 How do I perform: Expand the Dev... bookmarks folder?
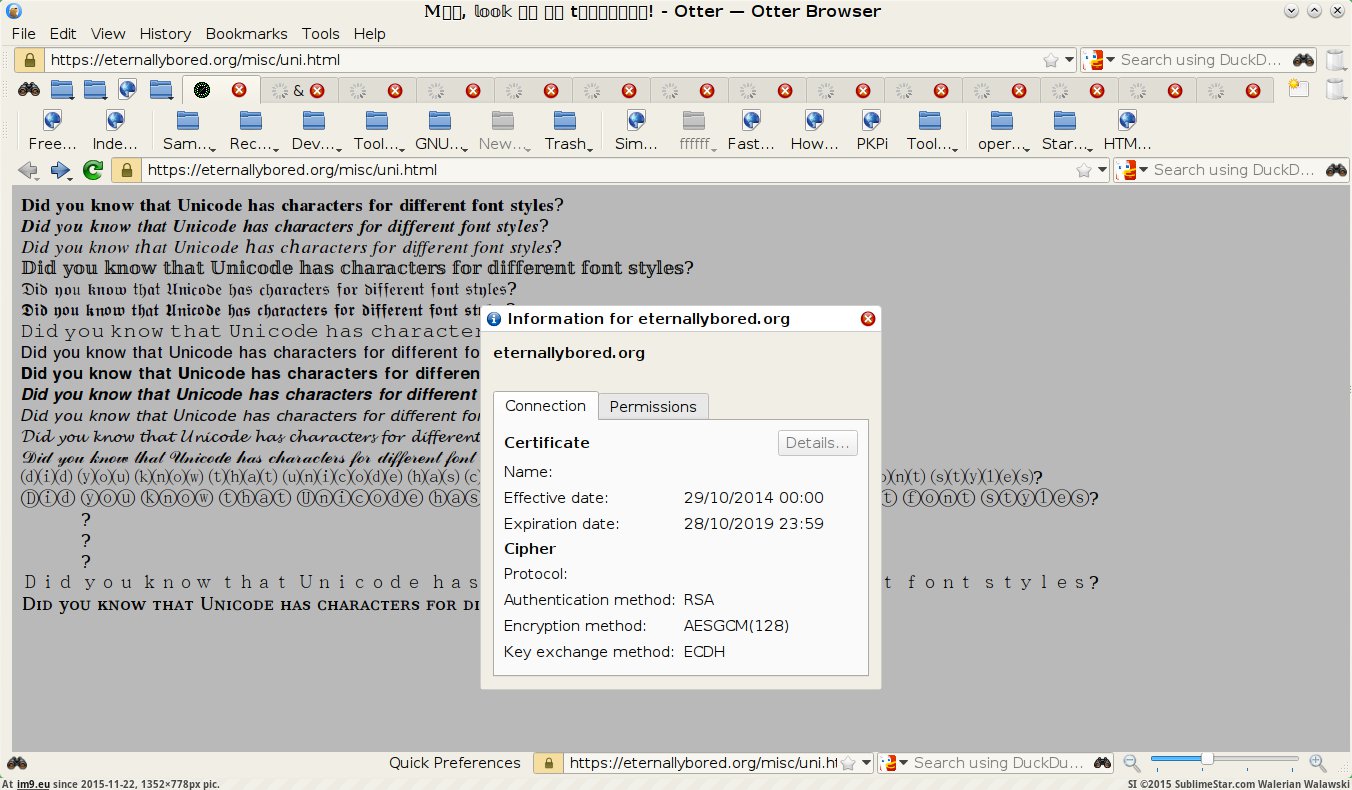(x=314, y=131)
